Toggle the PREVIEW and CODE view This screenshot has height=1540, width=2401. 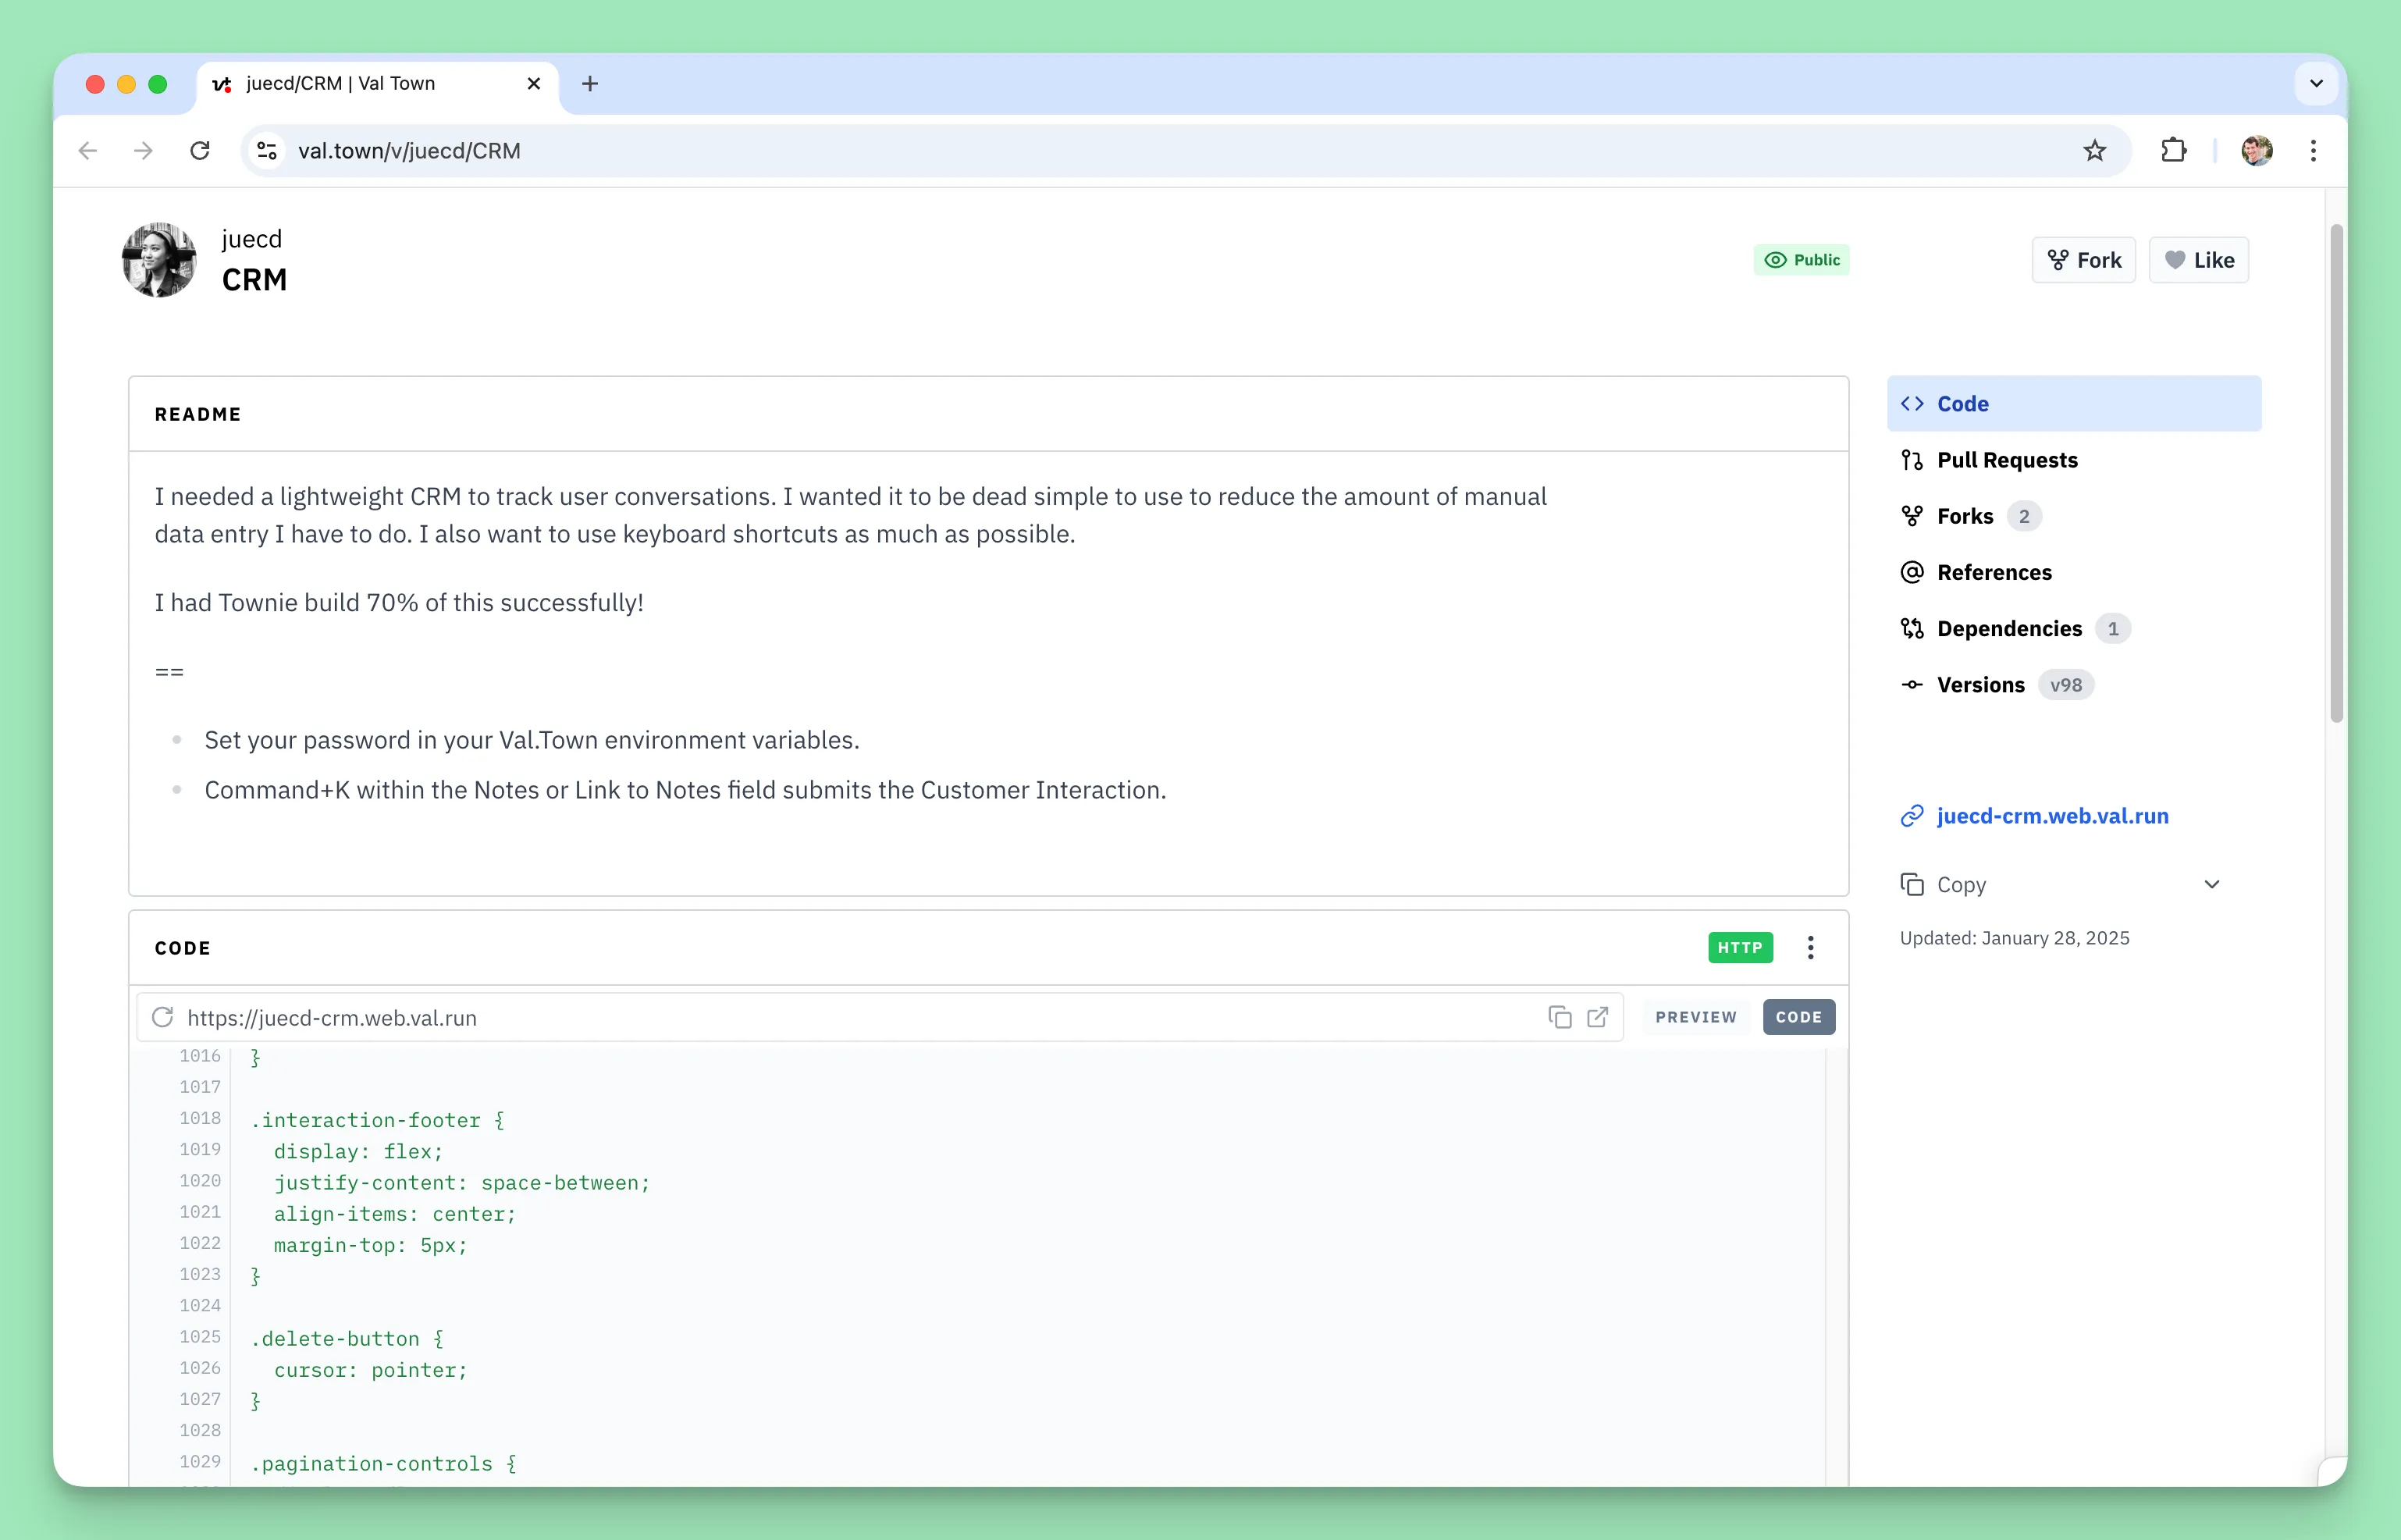tap(1695, 1017)
